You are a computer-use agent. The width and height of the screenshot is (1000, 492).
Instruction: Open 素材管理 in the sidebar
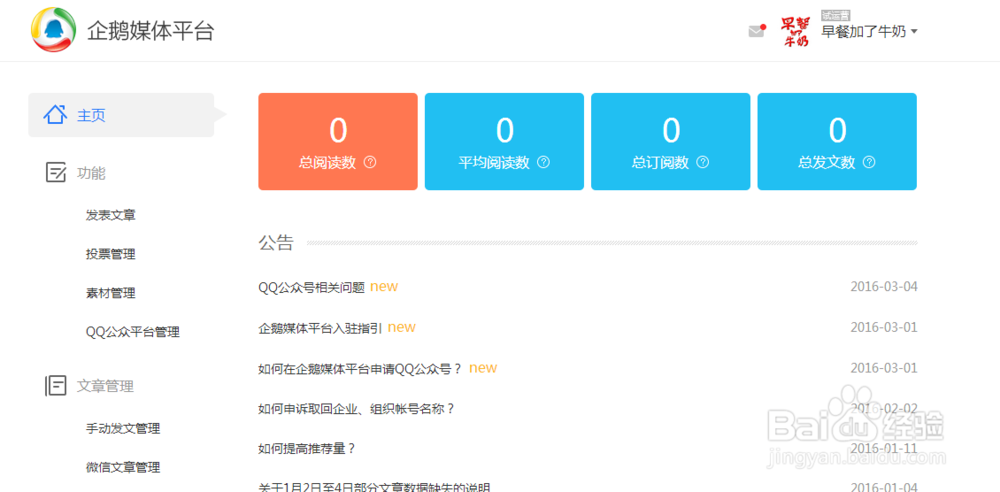[110, 294]
